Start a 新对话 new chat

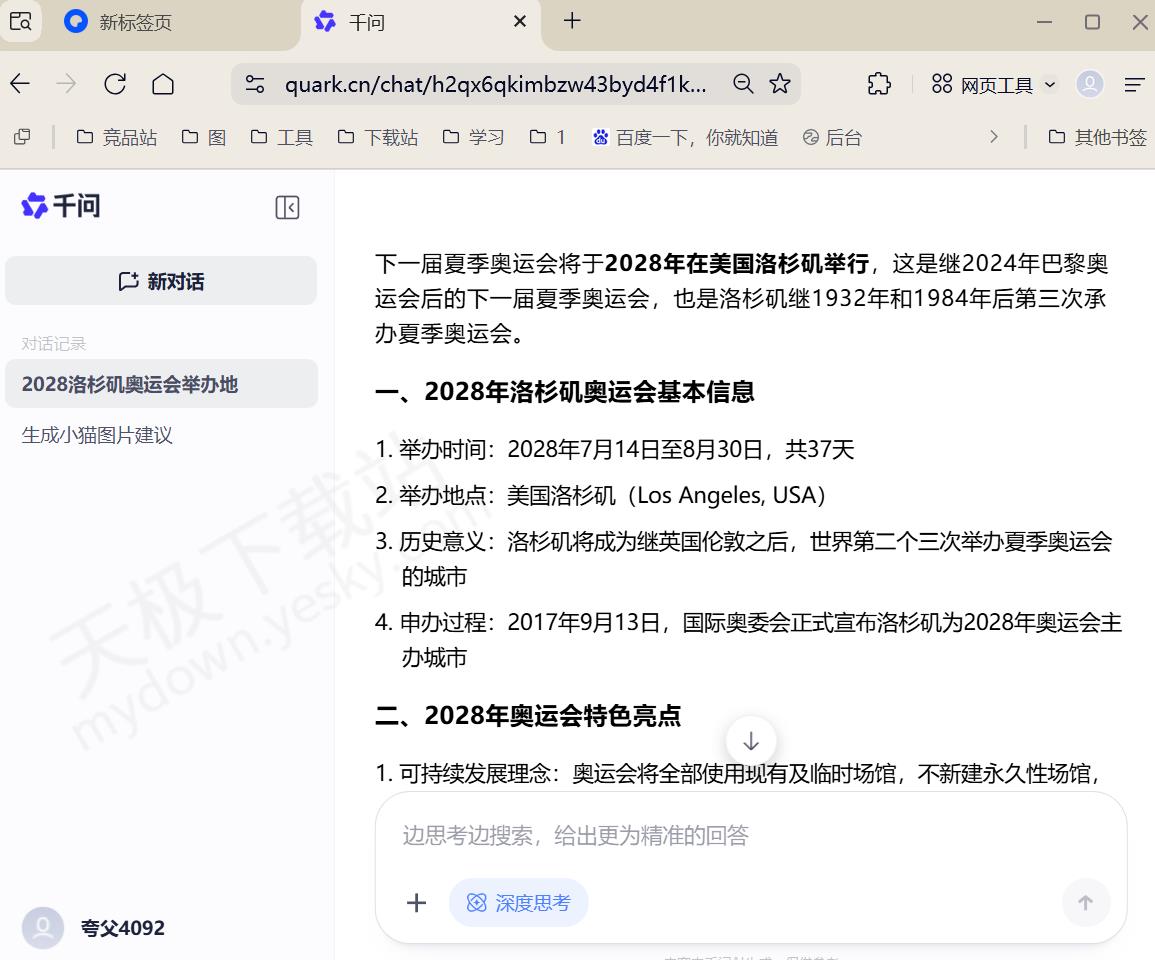click(x=161, y=281)
